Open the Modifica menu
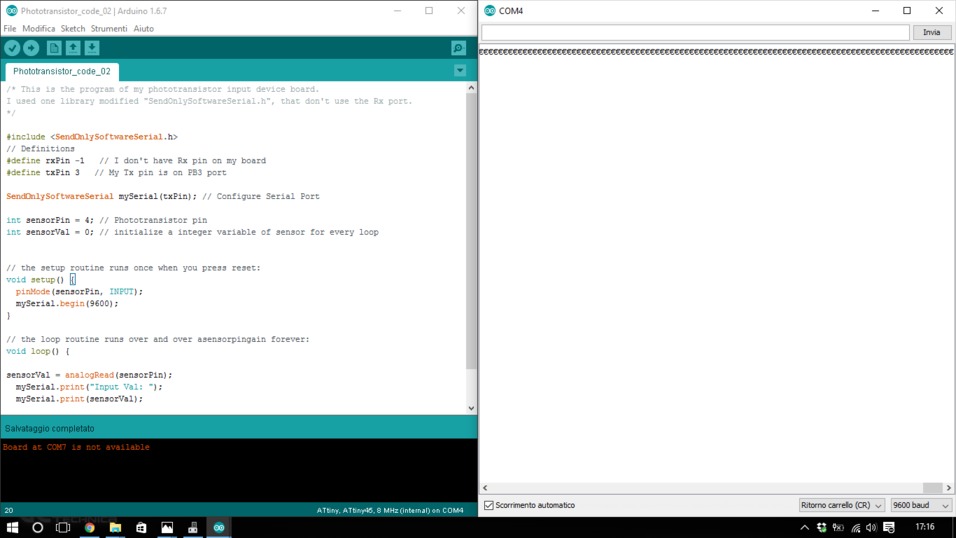This screenshot has width=956, height=538. [x=38, y=29]
